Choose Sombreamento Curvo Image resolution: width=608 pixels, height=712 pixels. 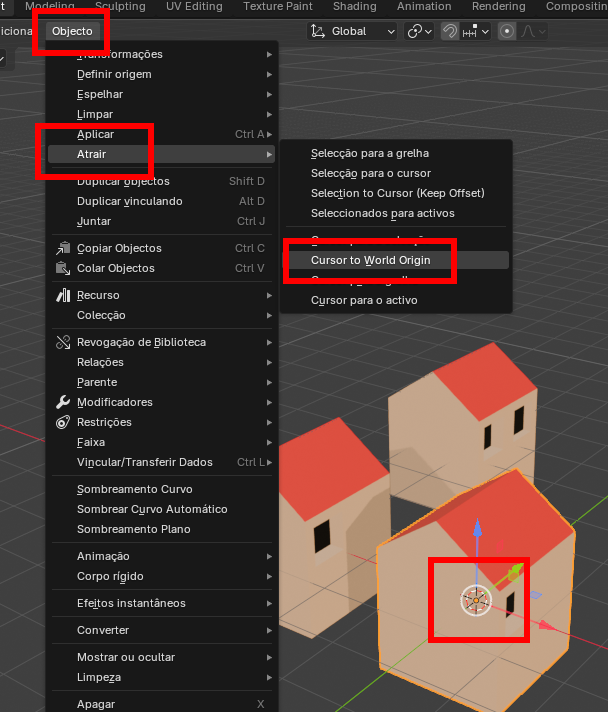(x=161, y=489)
